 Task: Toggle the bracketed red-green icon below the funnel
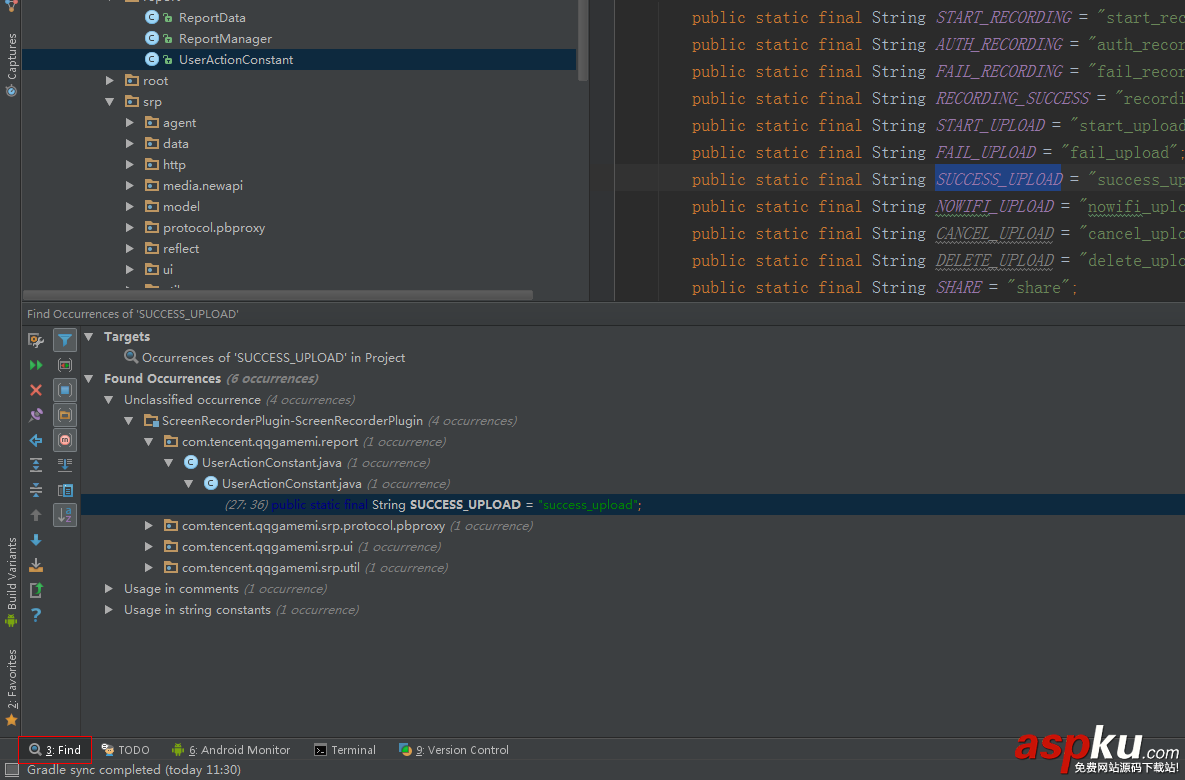(x=65, y=365)
